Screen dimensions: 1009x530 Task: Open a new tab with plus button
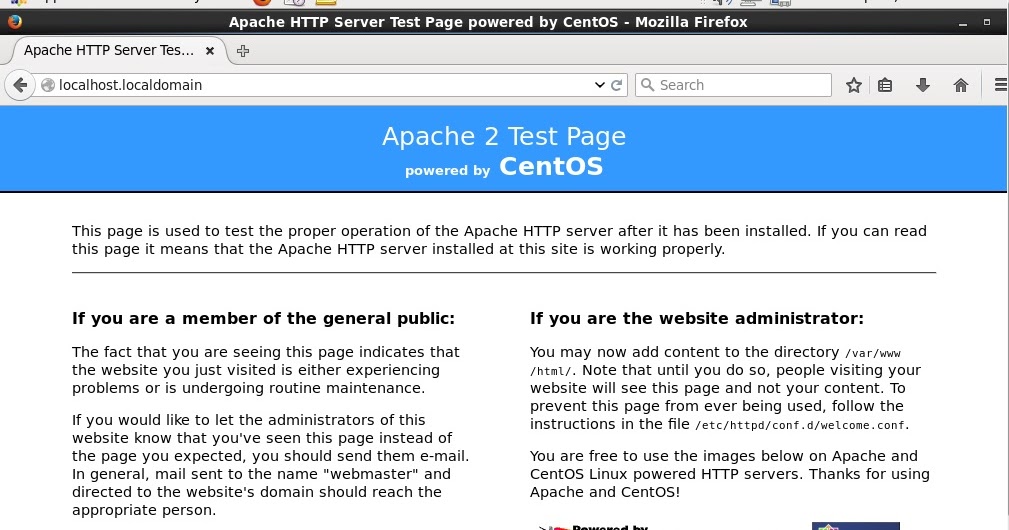pos(243,51)
